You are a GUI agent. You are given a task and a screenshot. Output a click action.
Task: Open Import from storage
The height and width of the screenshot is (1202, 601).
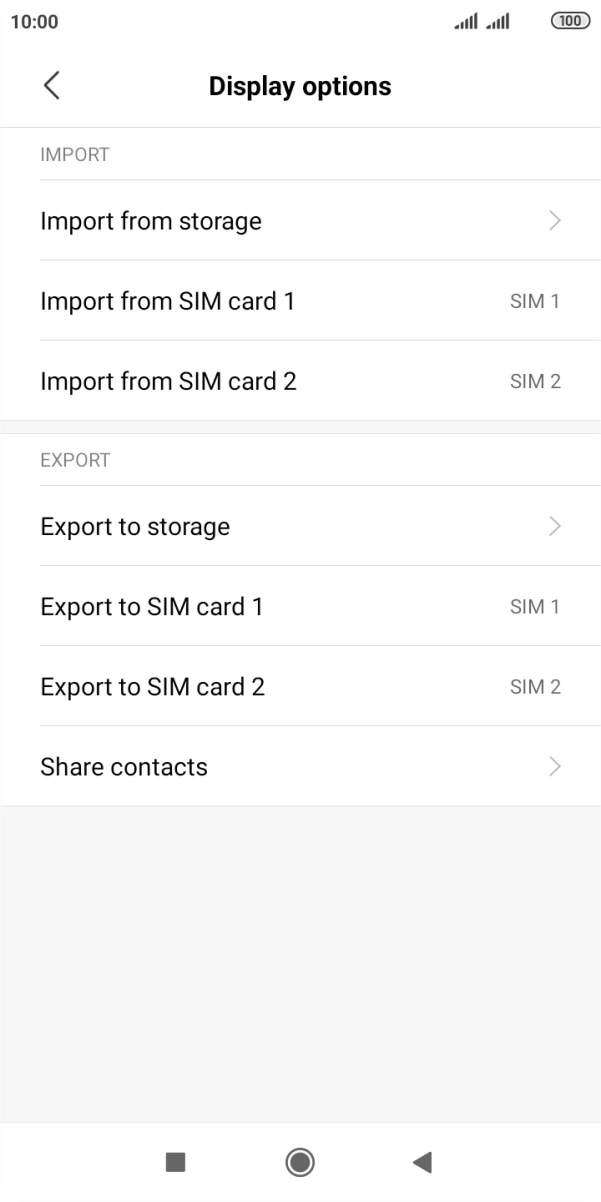click(x=151, y=221)
